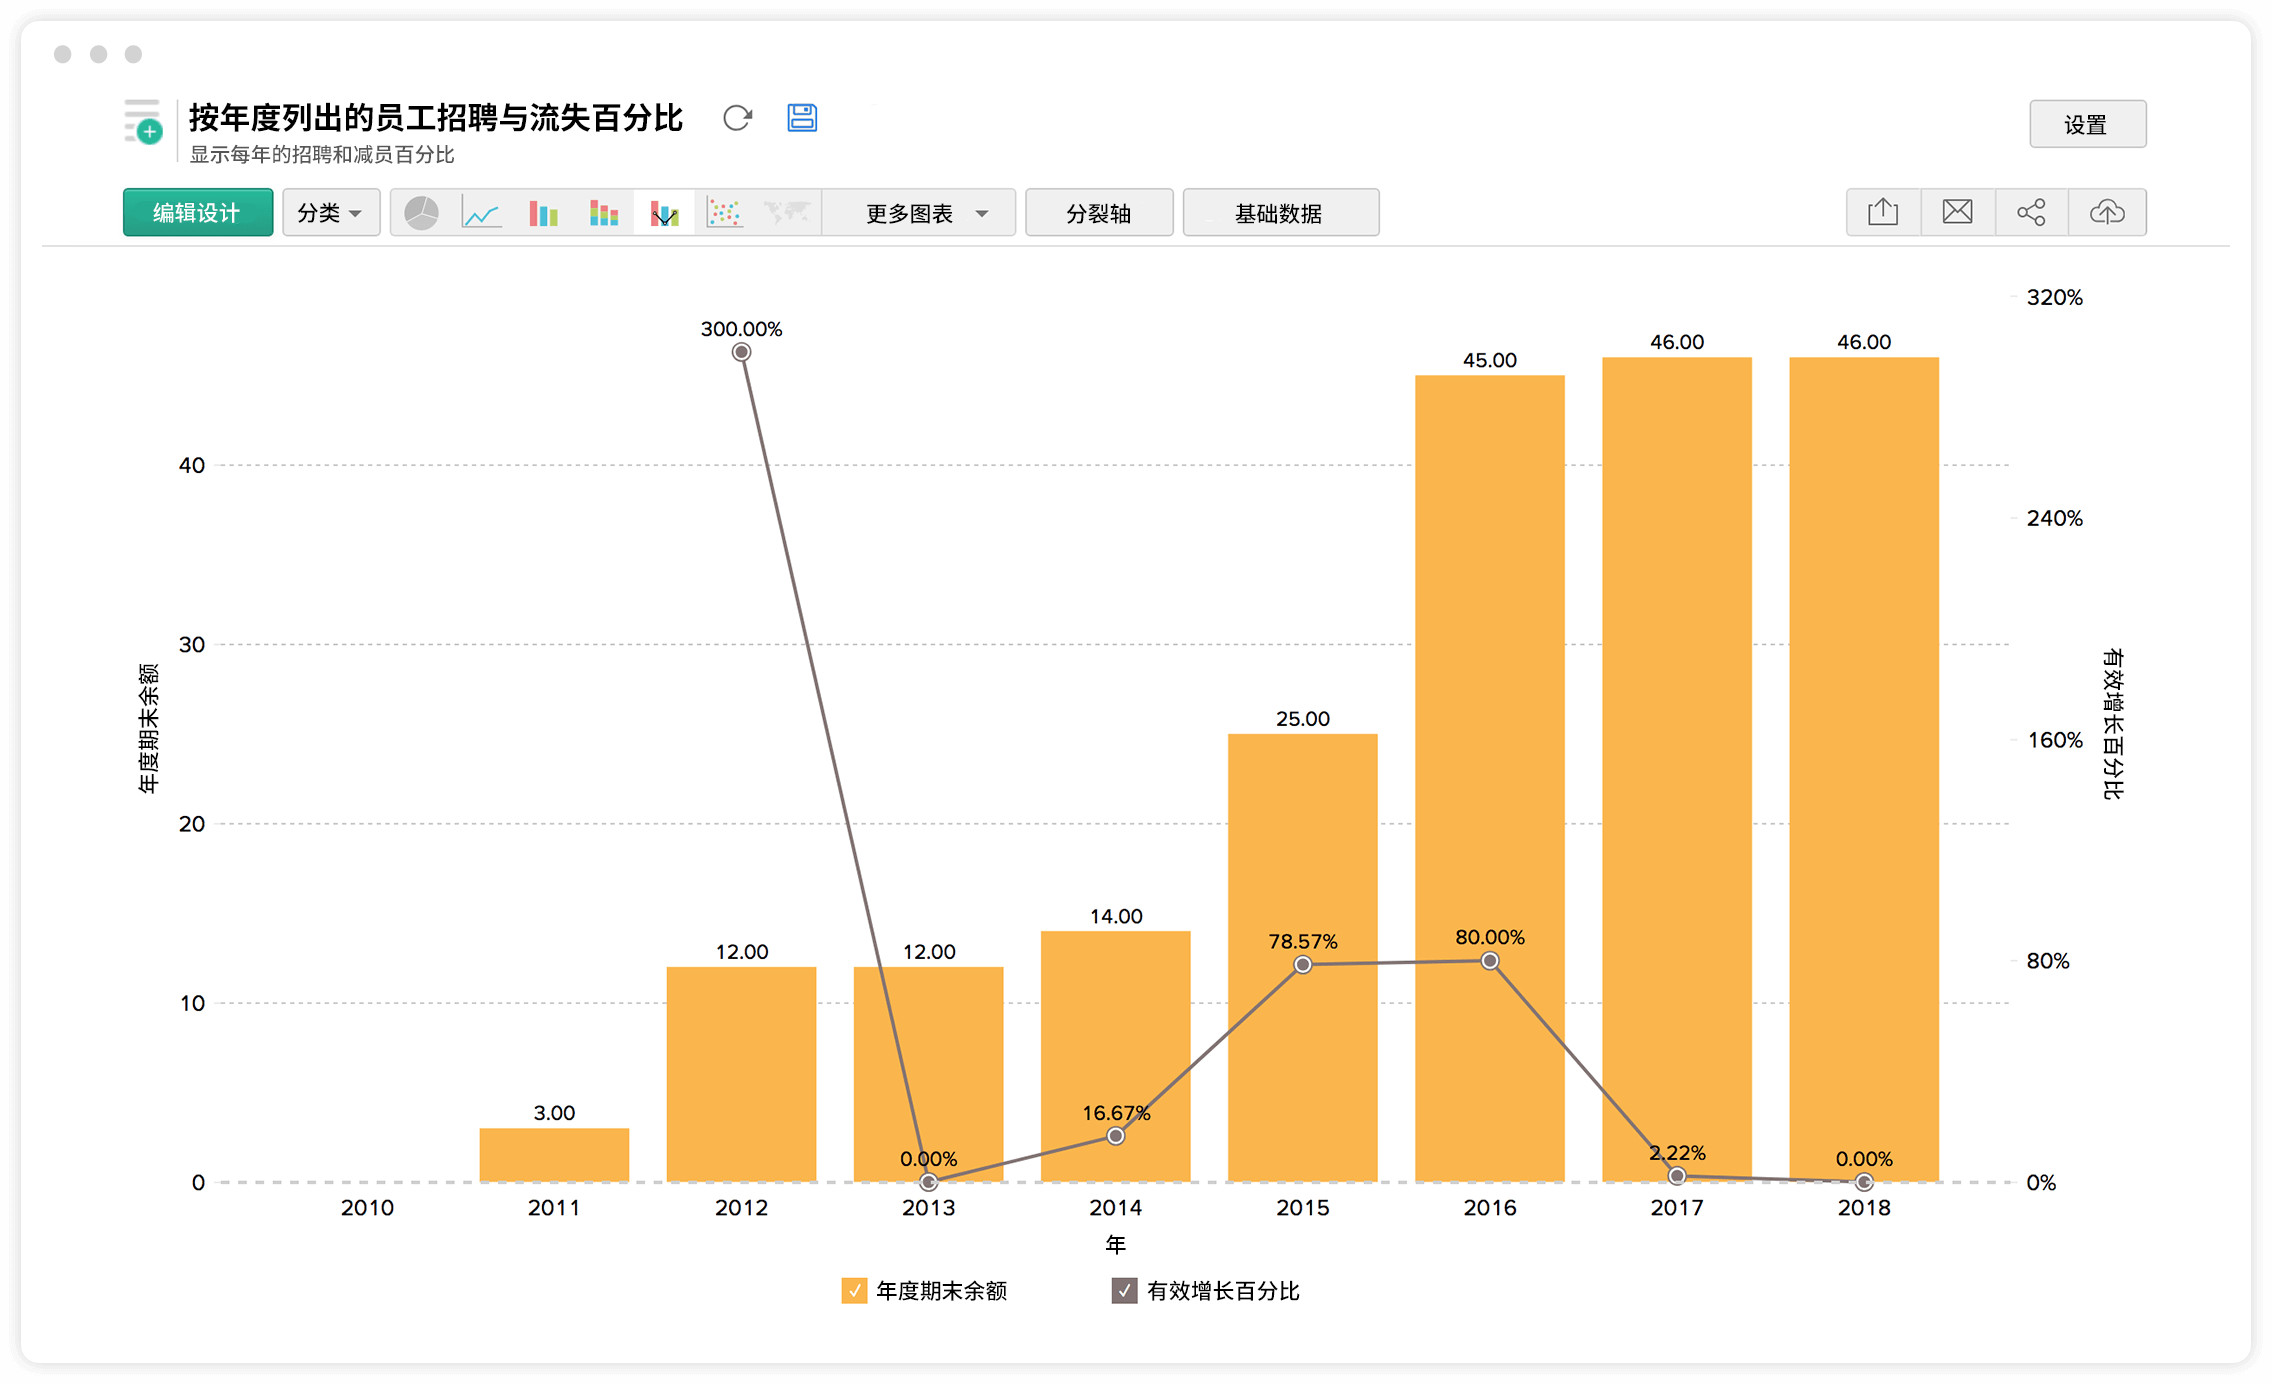Toggle the 有效增长百分比 legend checkbox
Image resolution: width=2272 pixels, height=1384 pixels.
(1124, 1290)
